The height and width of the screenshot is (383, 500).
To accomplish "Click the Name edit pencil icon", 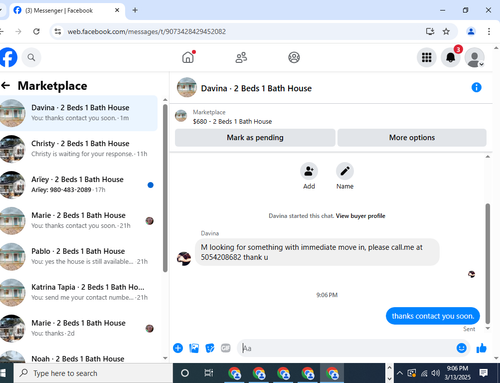I will click(345, 171).
